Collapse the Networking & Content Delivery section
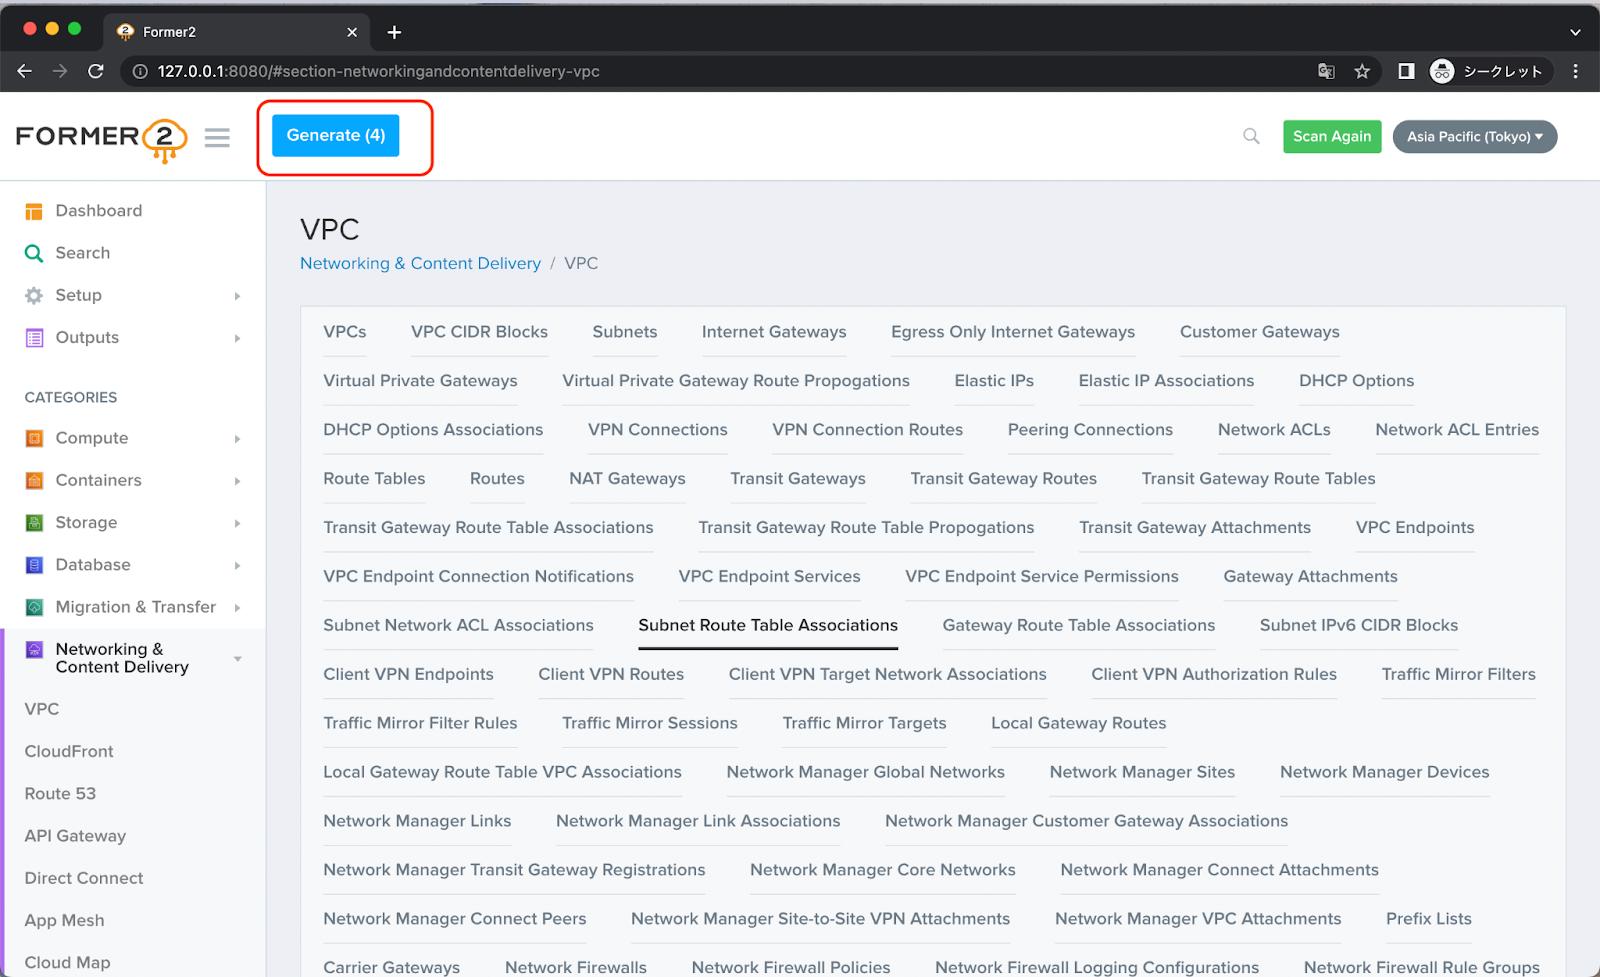Screen dimensions: 1600x977 [x=237, y=658]
